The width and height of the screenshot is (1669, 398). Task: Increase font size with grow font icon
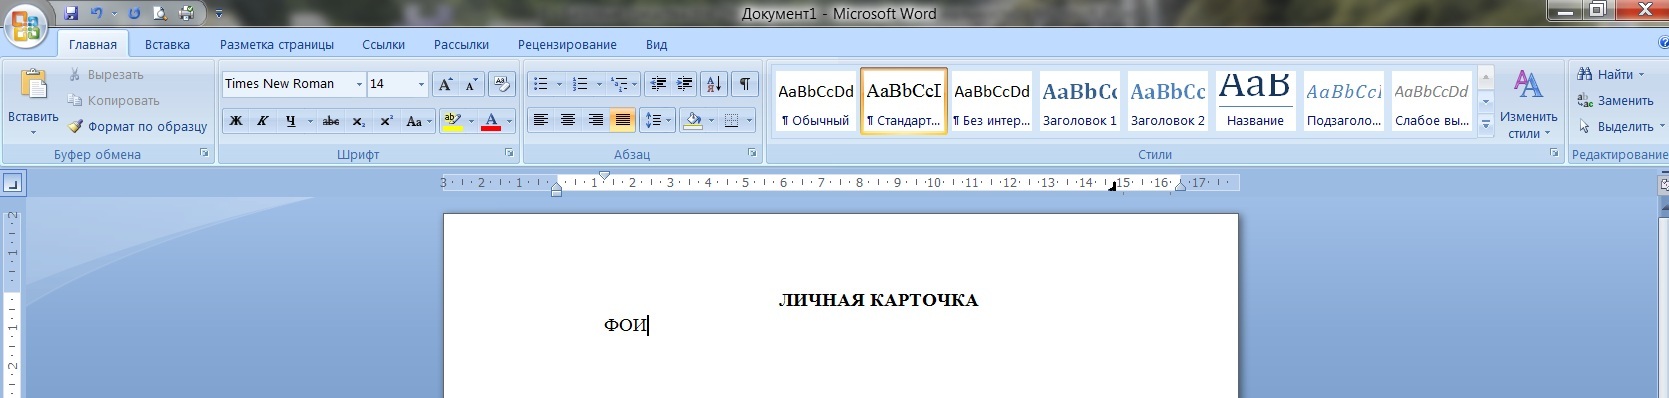tap(446, 84)
